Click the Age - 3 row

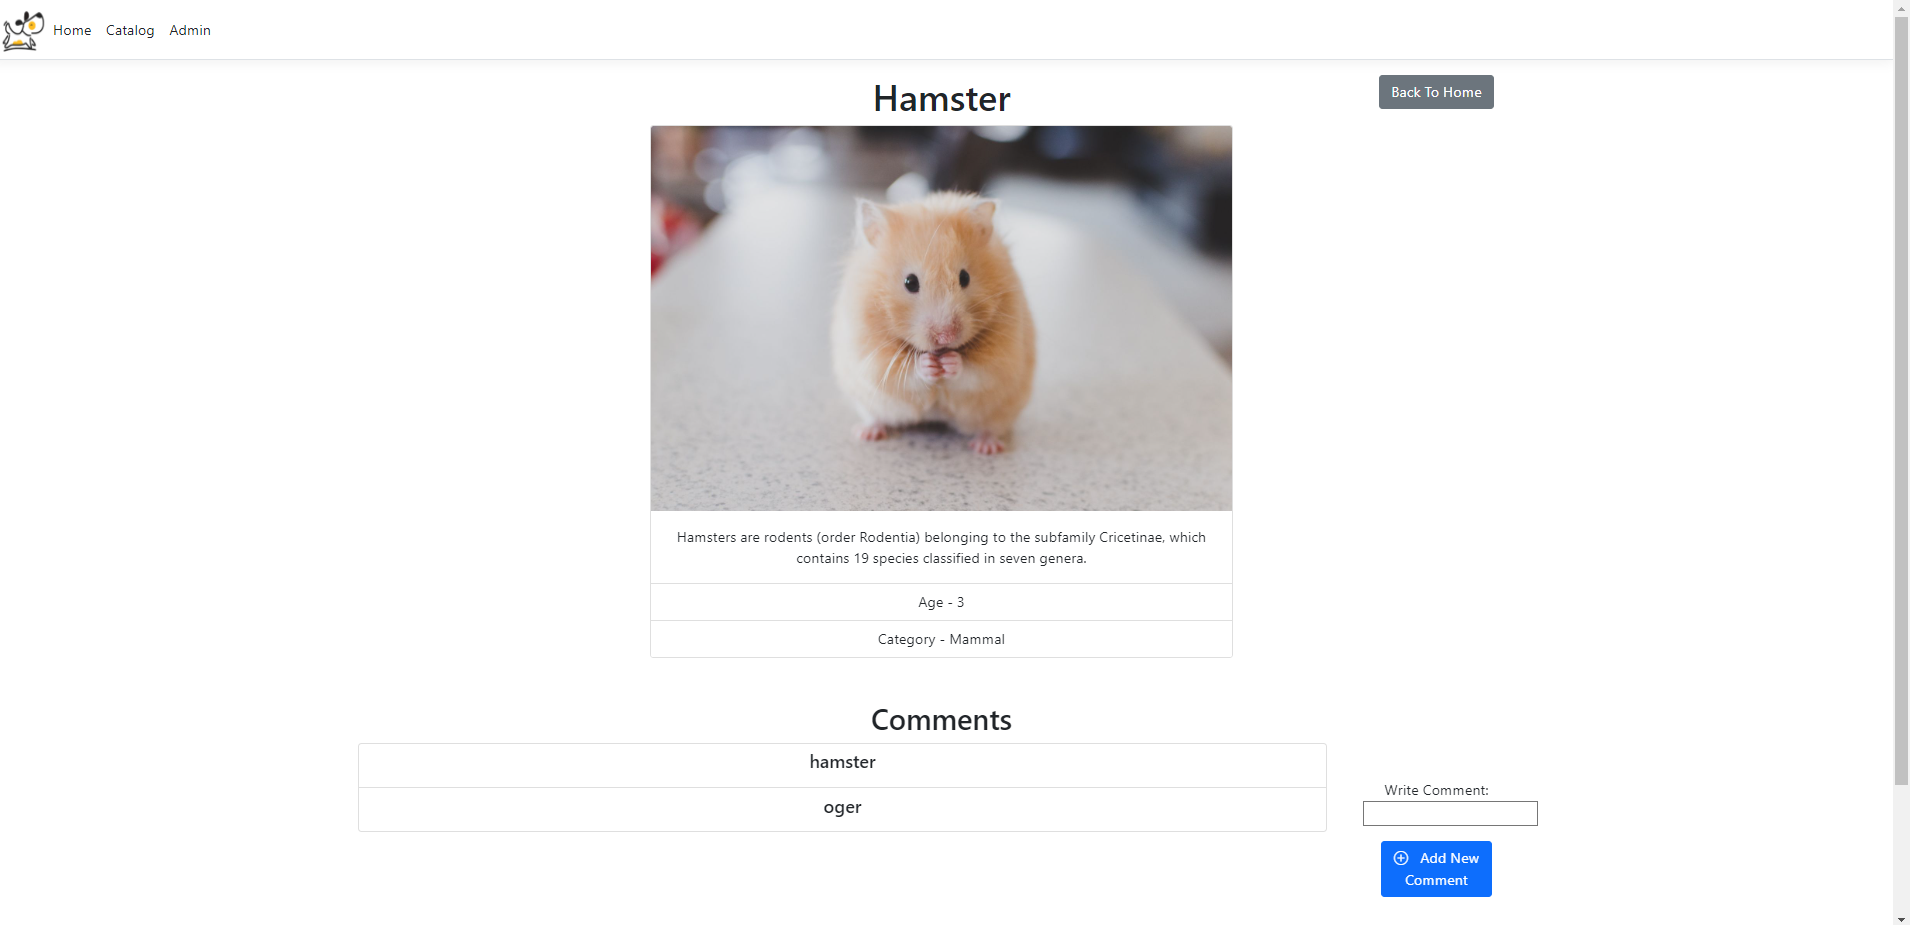pos(941,601)
